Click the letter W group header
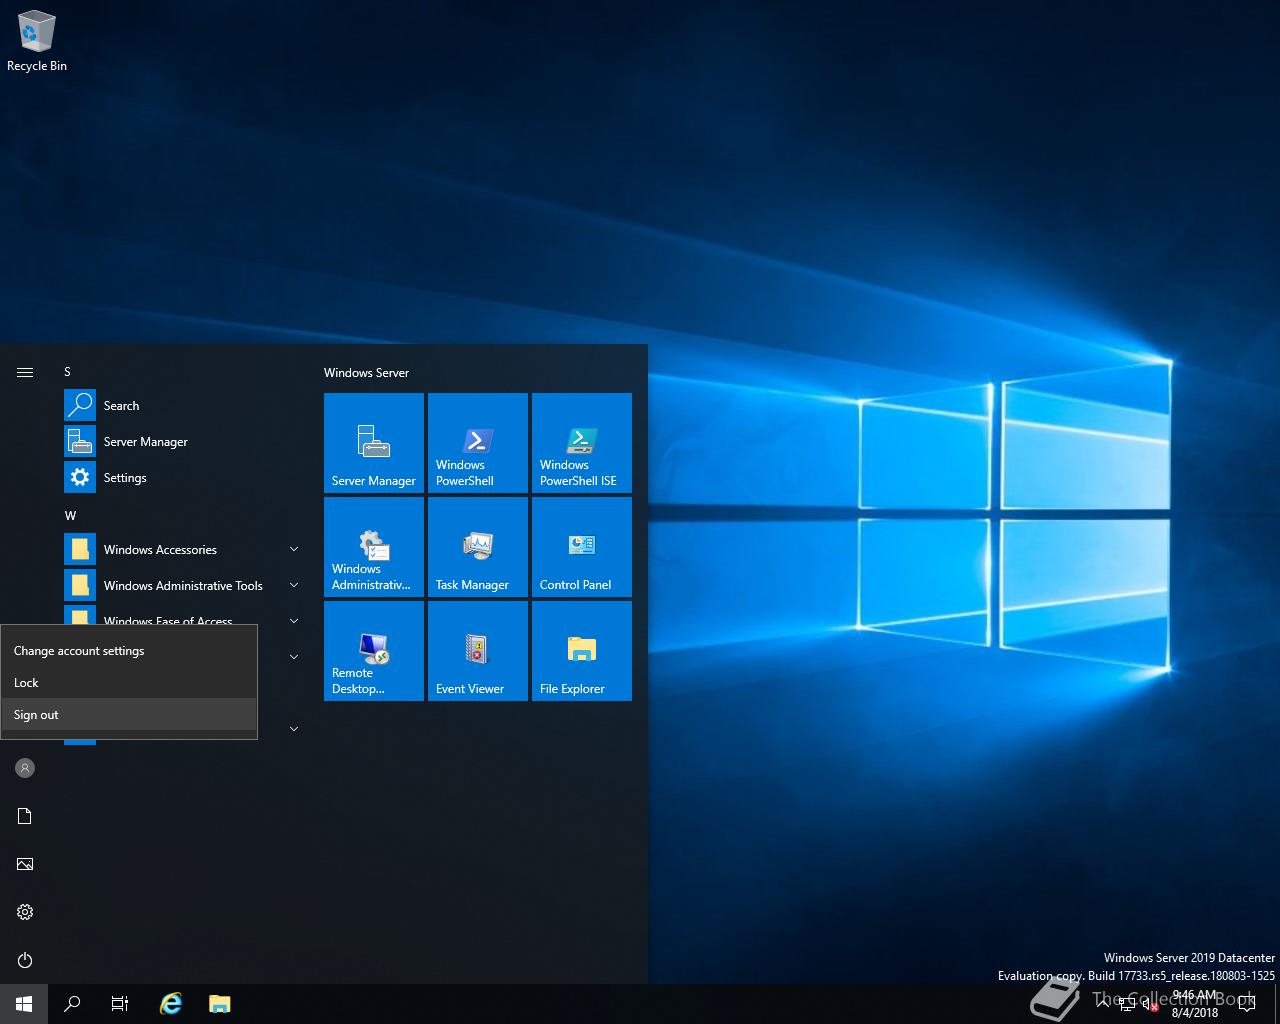Image resolution: width=1280 pixels, height=1024 pixels. tap(70, 515)
